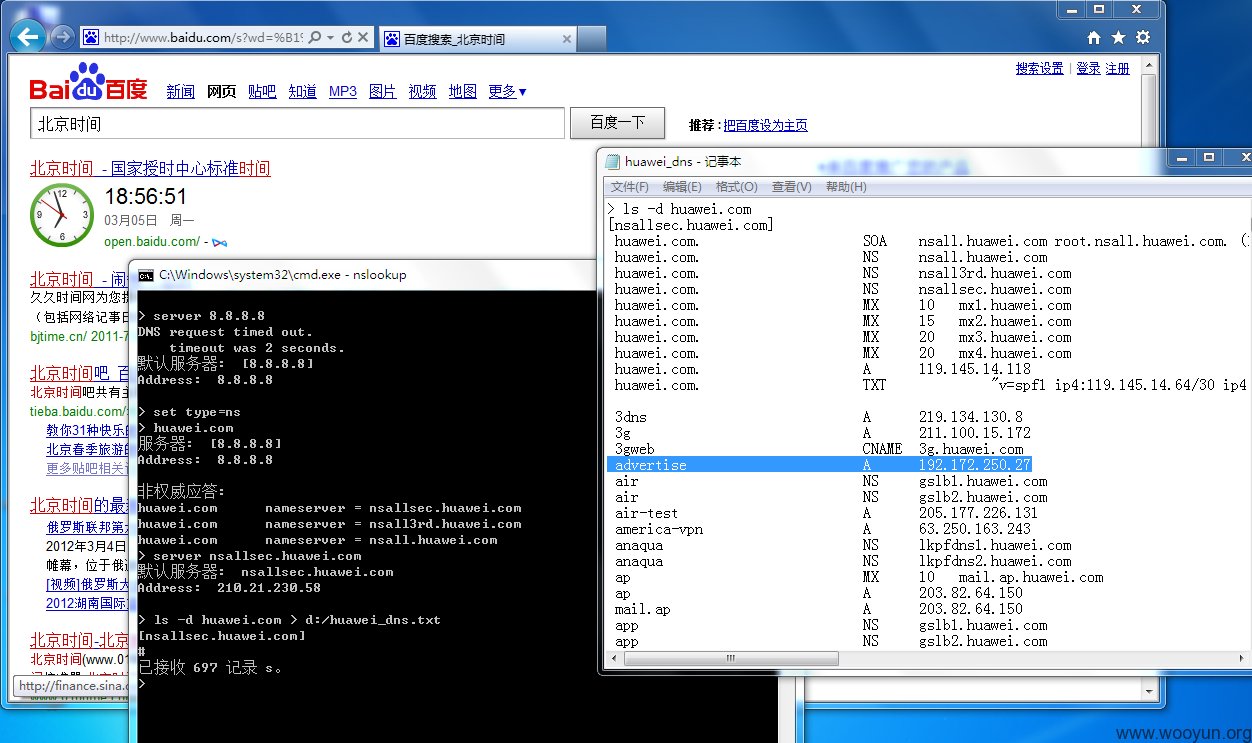The width and height of the screenshot is (1252, 743).
Task: Switch to 图片 image search
Action: click(x=383, y=91)
